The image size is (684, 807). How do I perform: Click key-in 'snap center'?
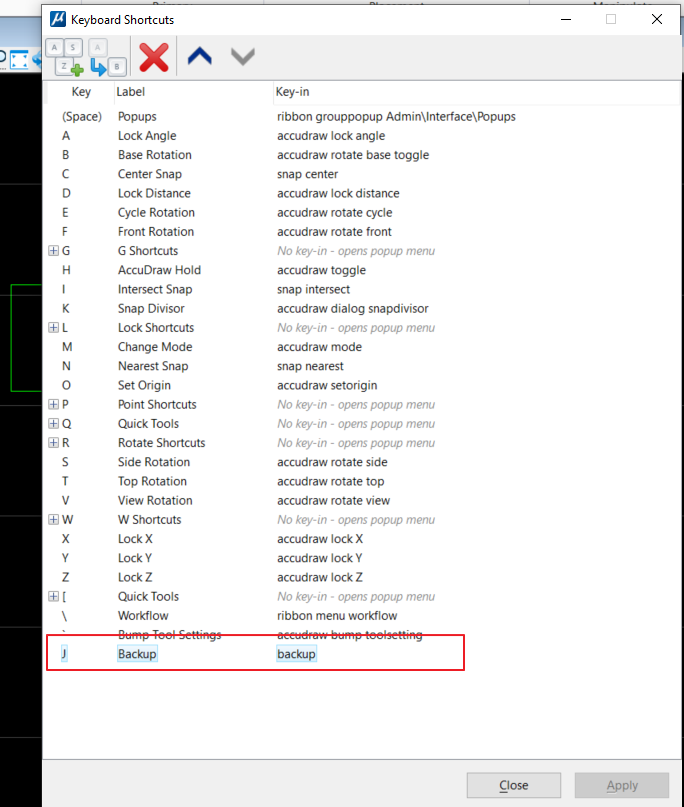tap(307, 174)
